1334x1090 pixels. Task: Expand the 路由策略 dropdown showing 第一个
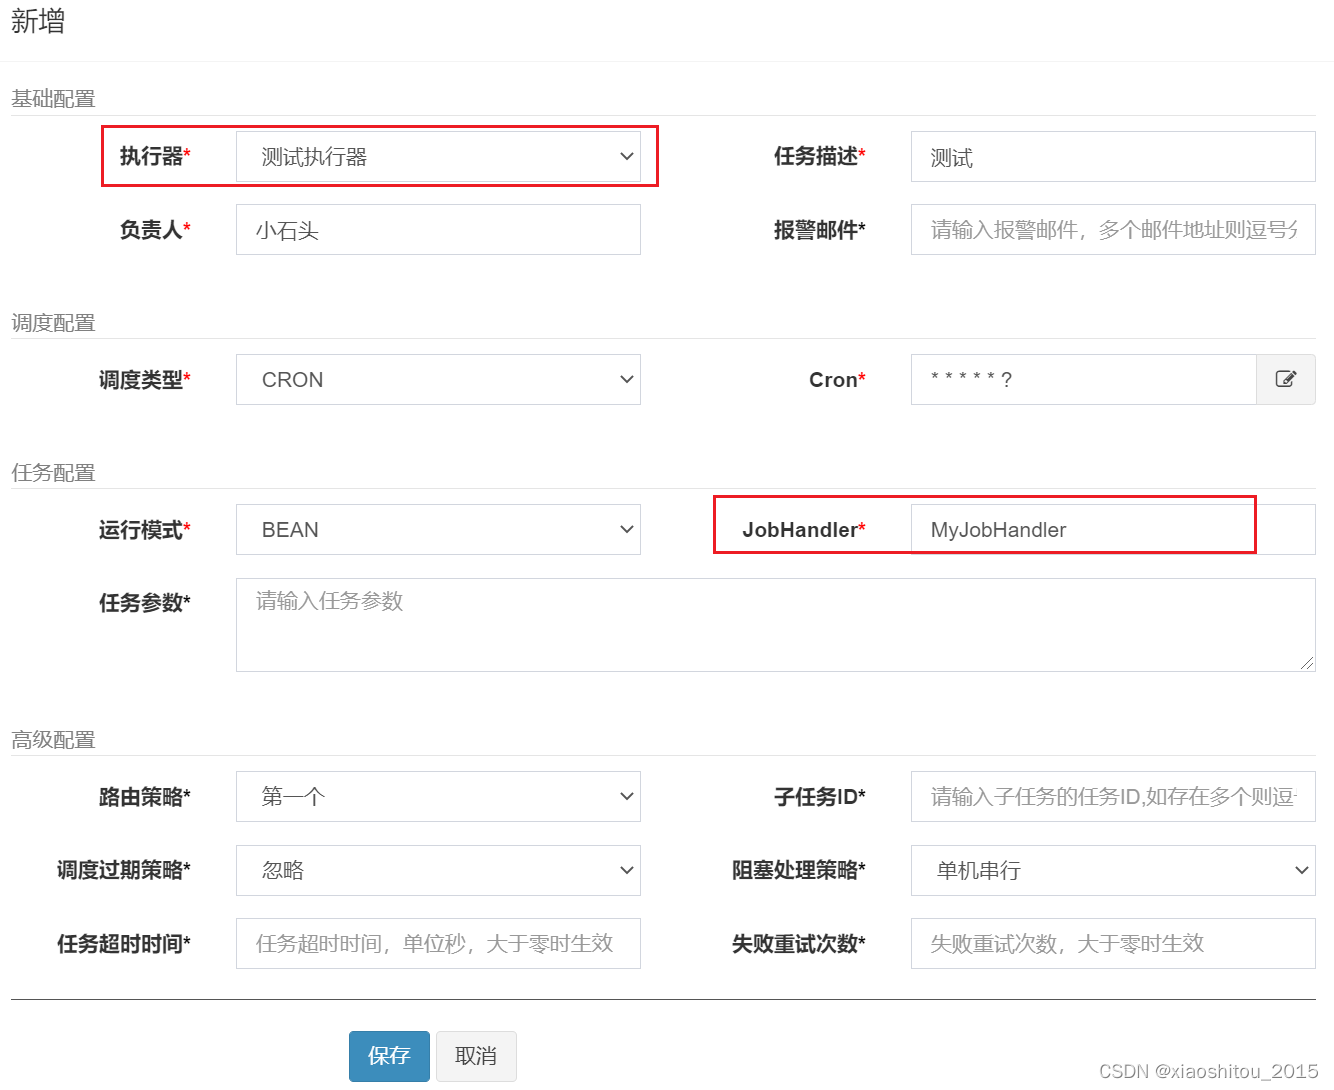(438, 797)
